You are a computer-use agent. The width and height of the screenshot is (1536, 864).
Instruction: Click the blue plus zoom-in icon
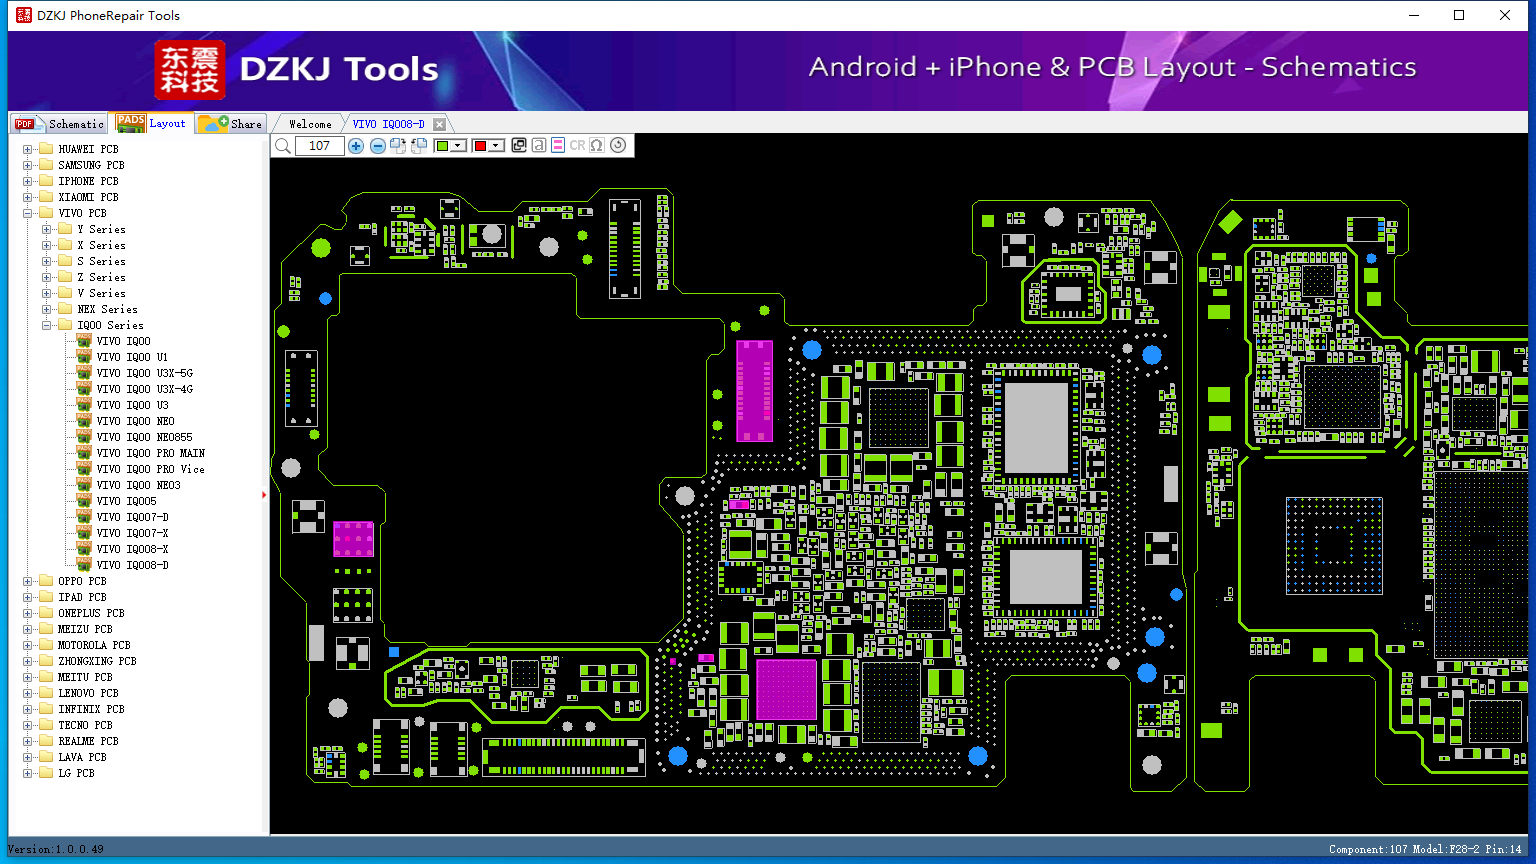pyautogui.click(x=356, y=146)
